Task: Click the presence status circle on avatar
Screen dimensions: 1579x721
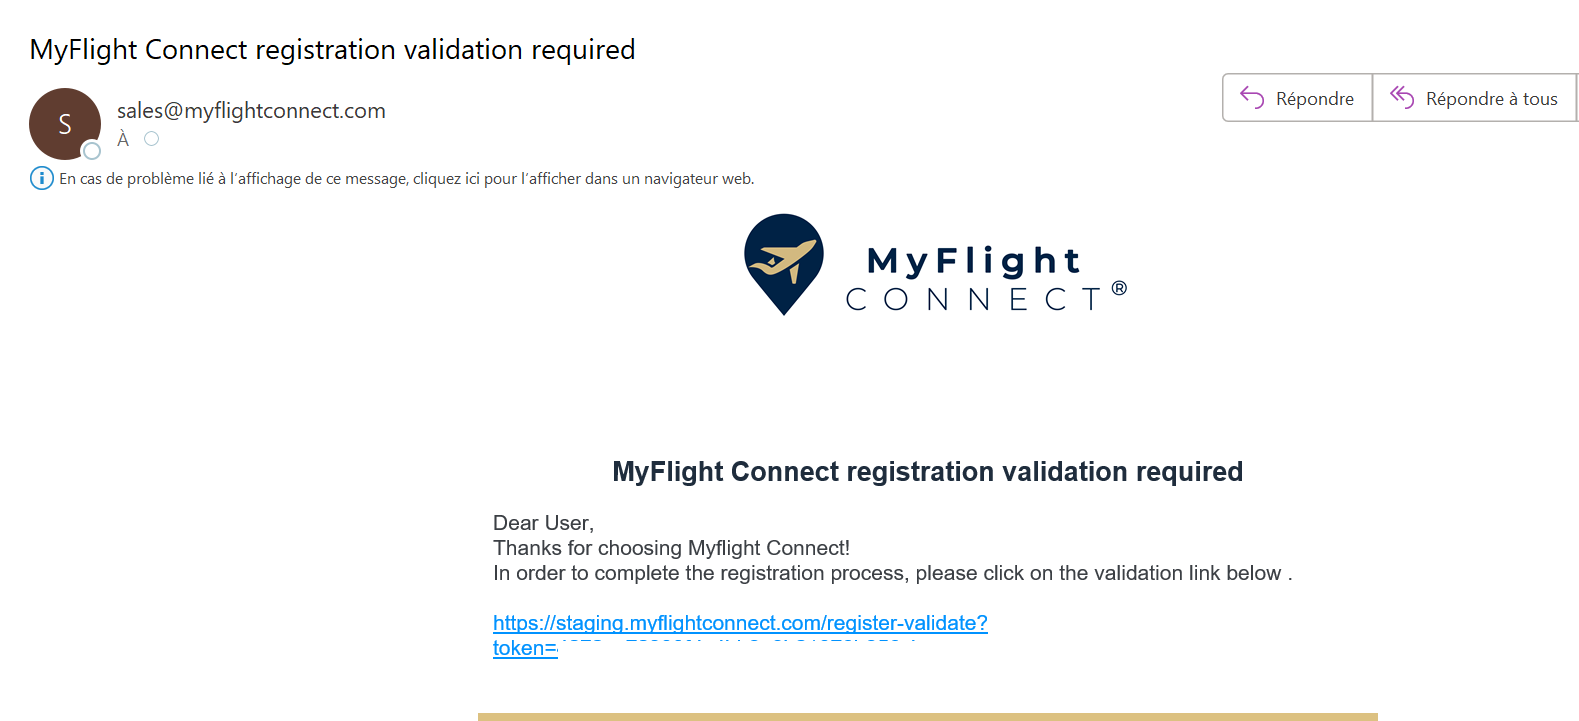Action: [92, 151]
